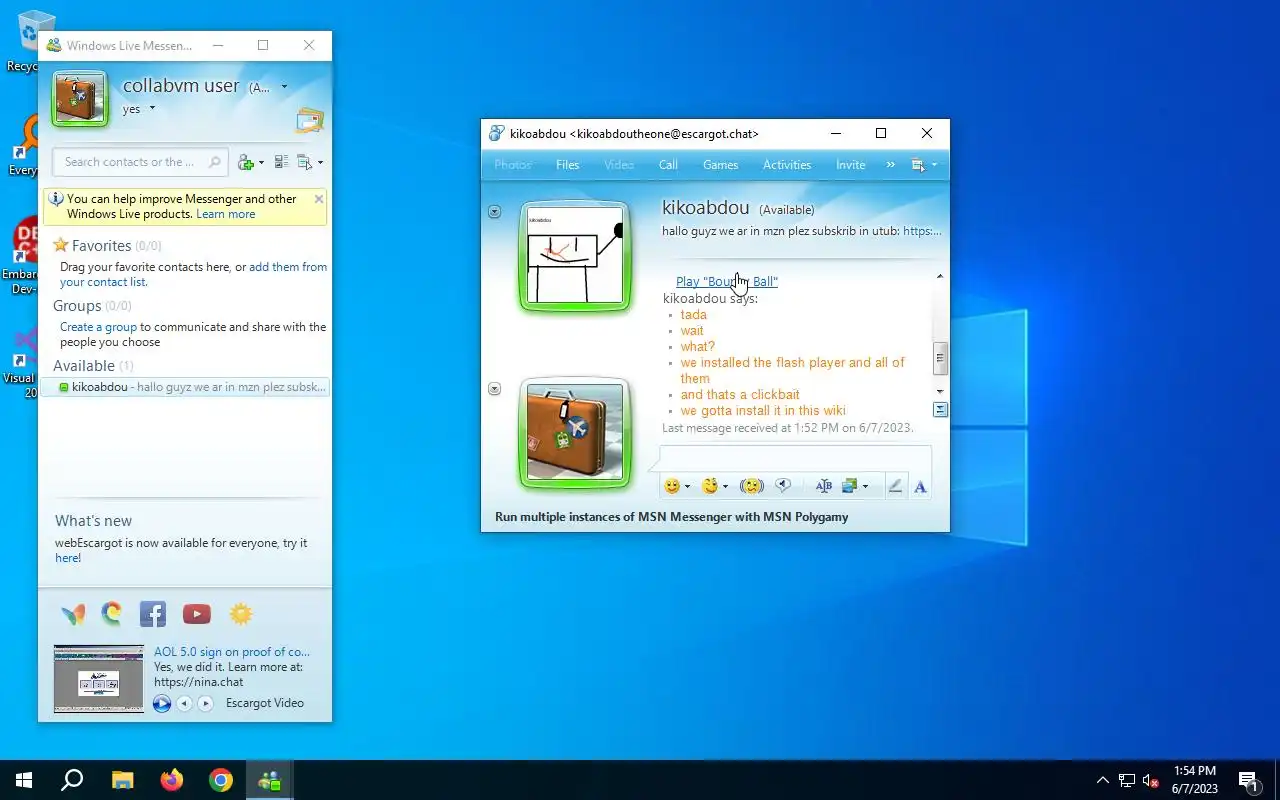Go to next Escargot video

pos(205,704)
